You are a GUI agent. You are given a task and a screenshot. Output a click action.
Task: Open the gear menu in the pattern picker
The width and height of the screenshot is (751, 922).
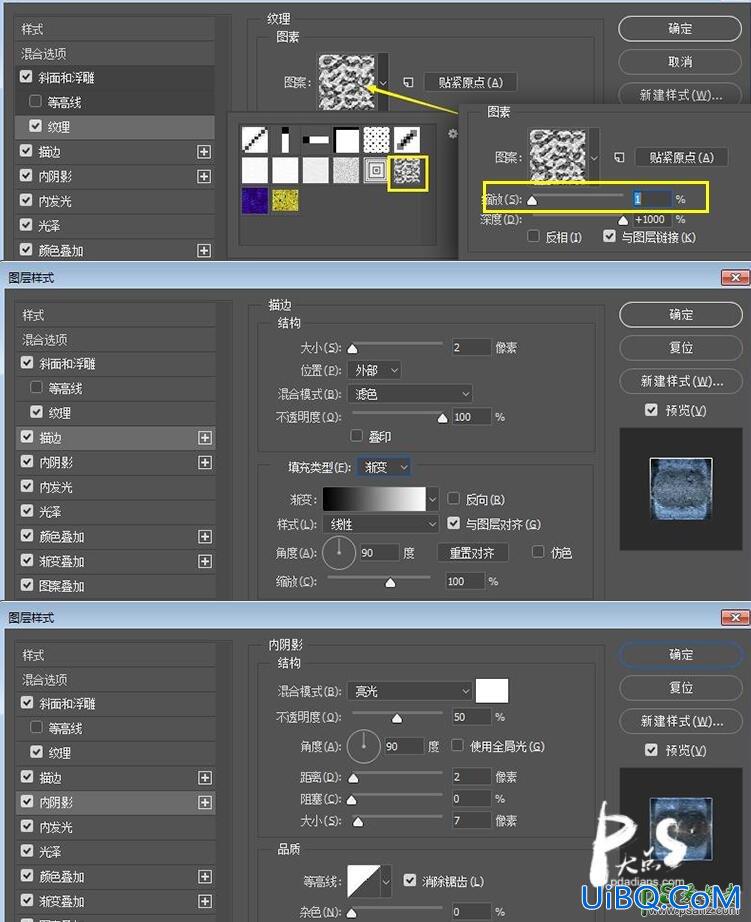coord(452,133)
